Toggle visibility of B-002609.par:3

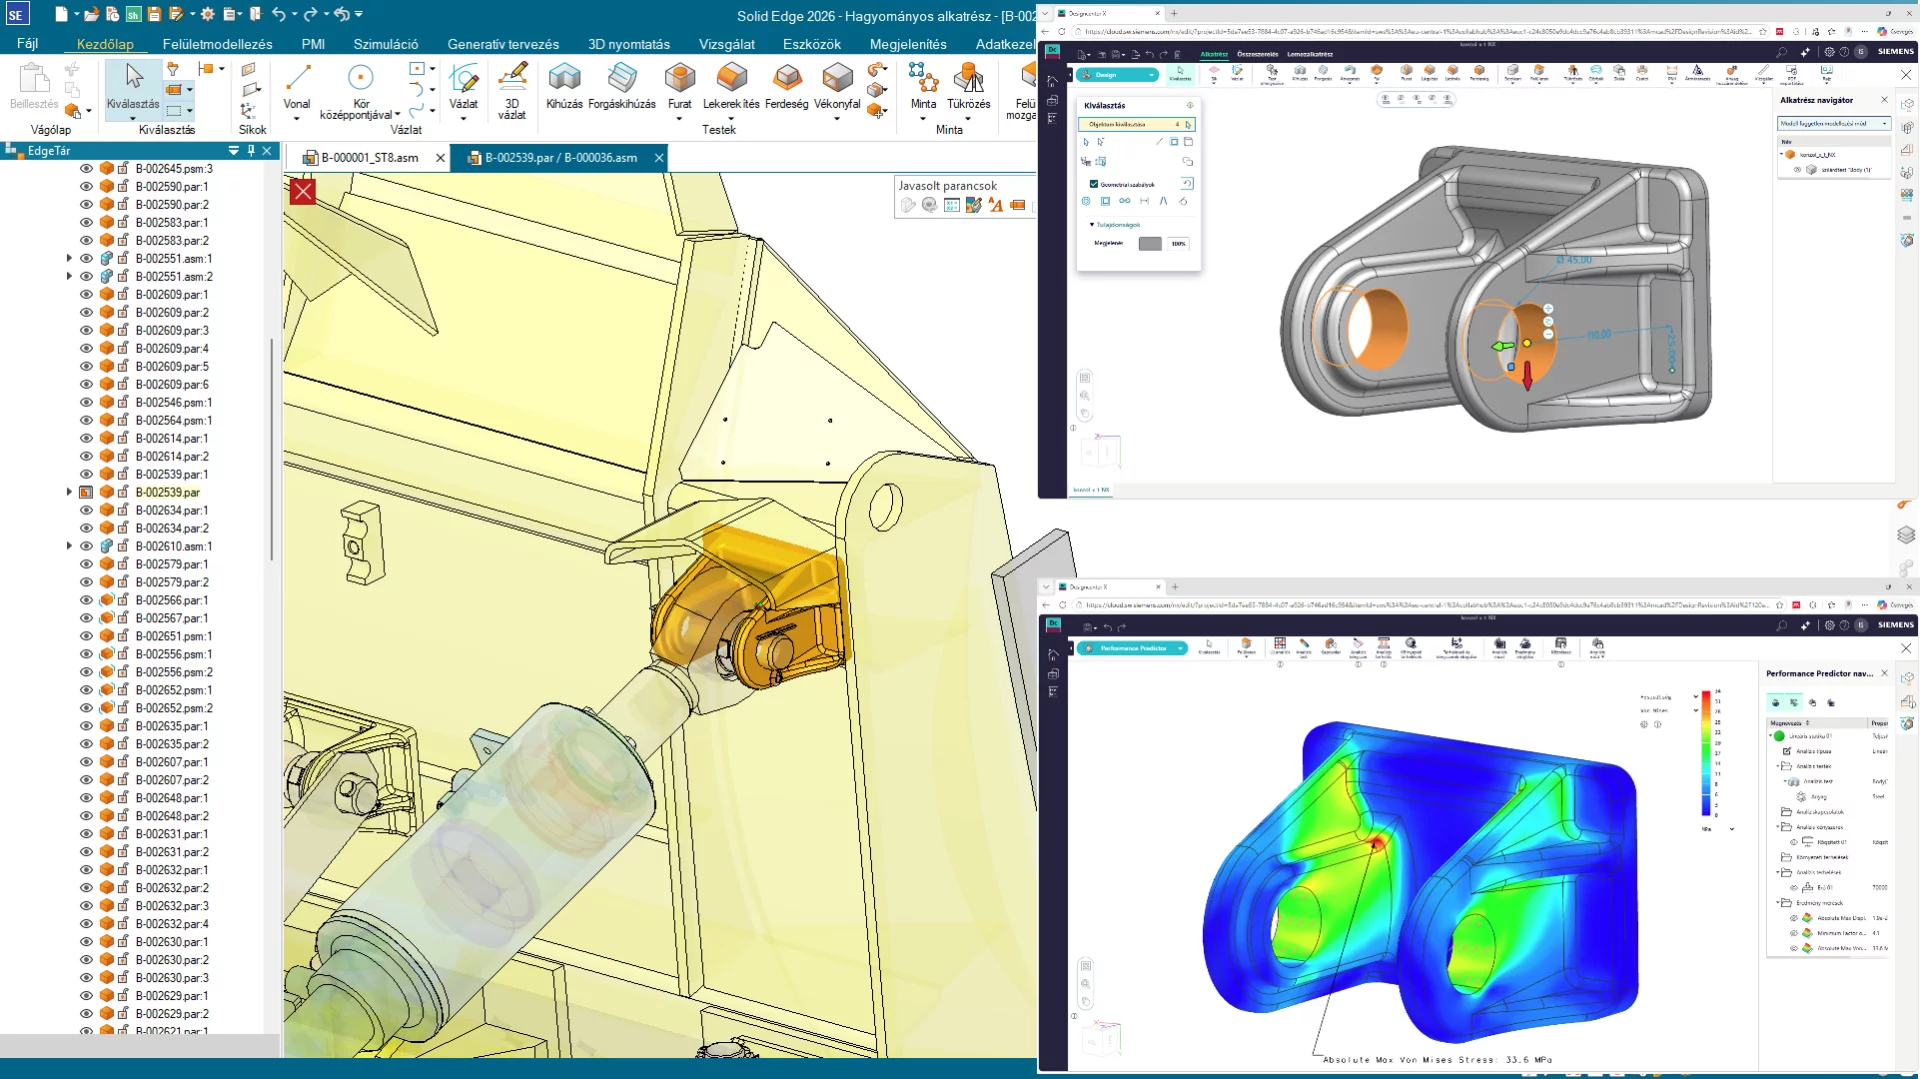click(x=86, y=330)
